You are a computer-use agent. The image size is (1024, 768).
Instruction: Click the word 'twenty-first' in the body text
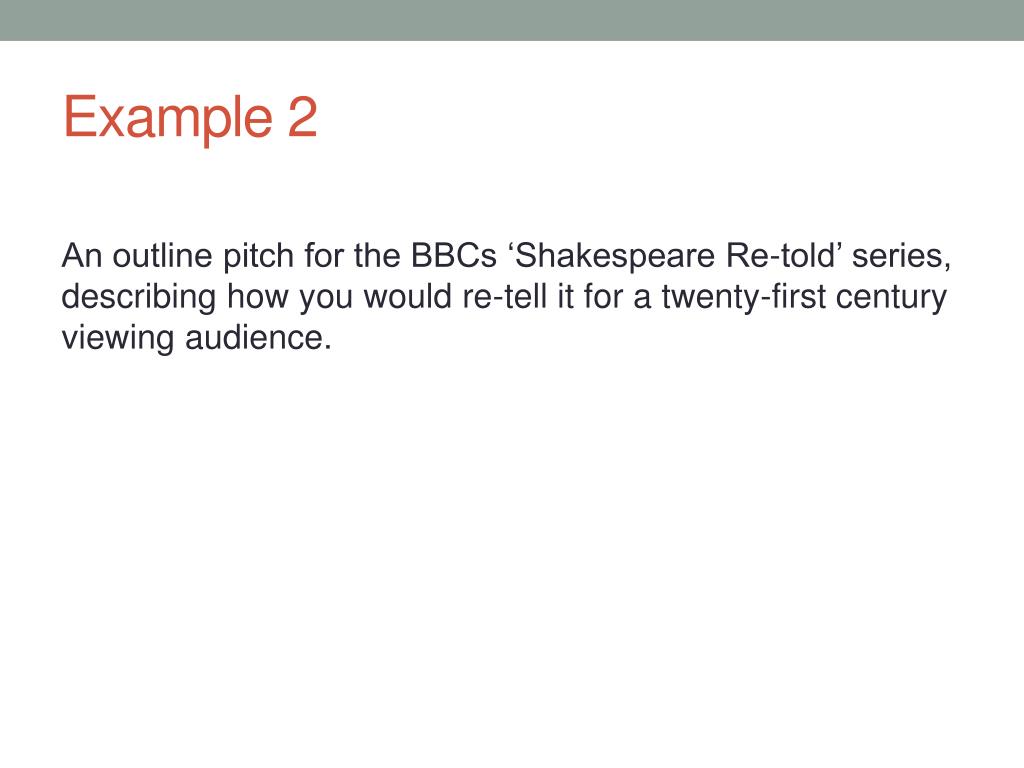(x=743, y=298)
